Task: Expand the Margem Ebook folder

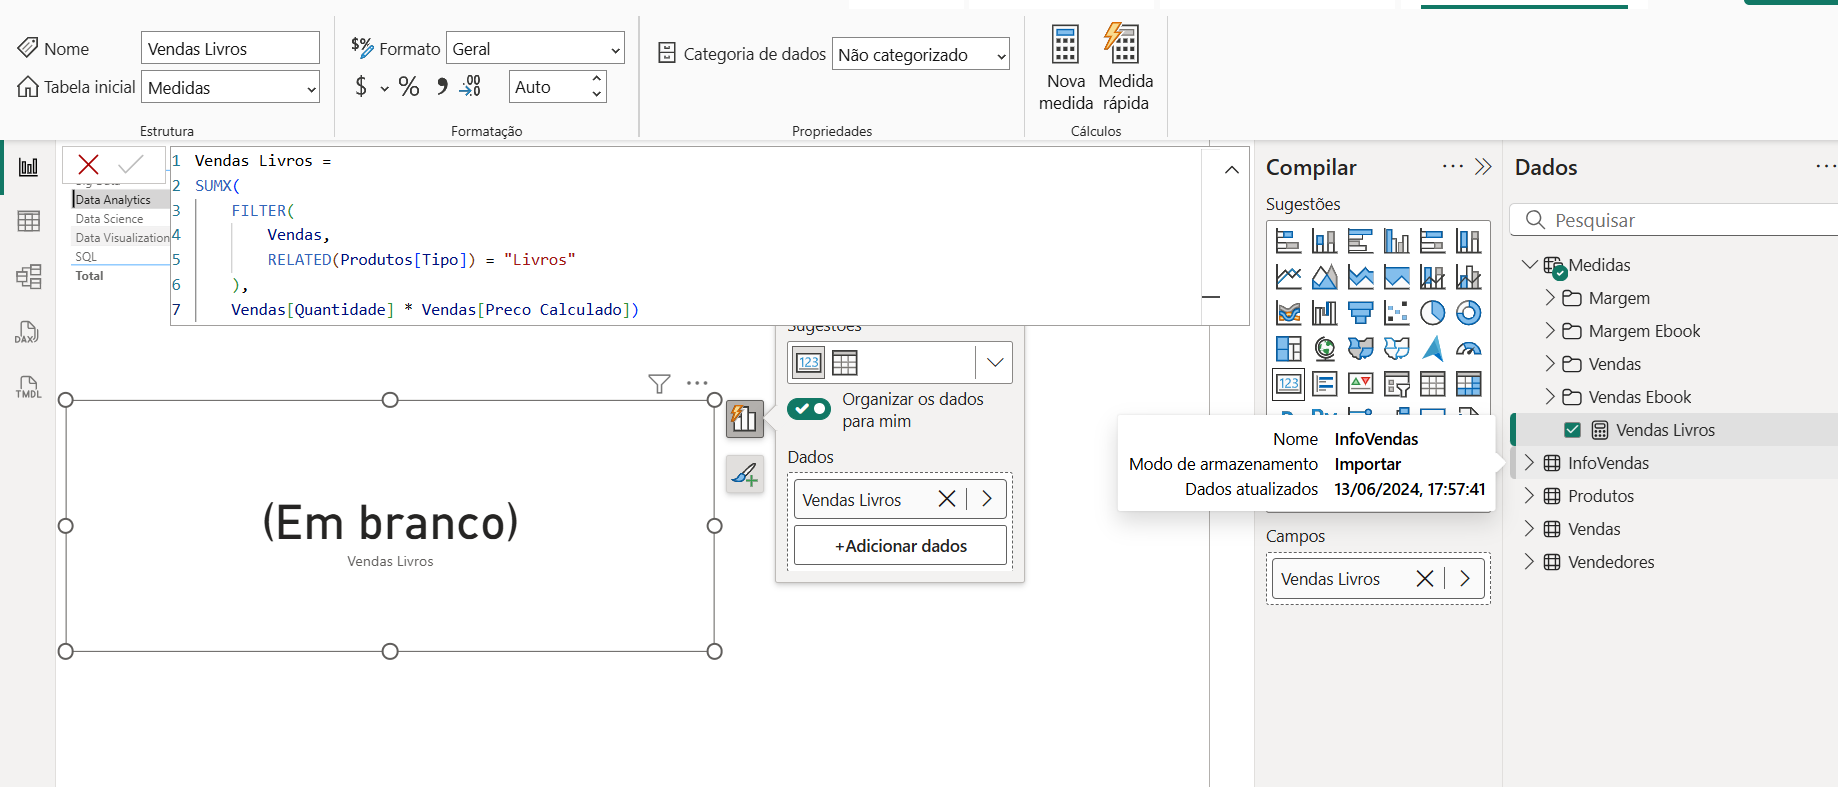Action: coord(1550,331)
